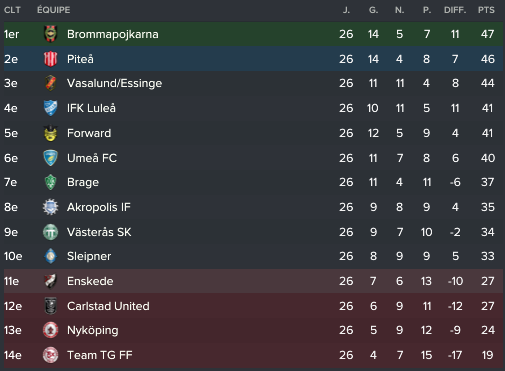The height and width of the screenshot is (371, 505).
Task: Select the Umeå FC badge
Action: (x=51, y=158)
